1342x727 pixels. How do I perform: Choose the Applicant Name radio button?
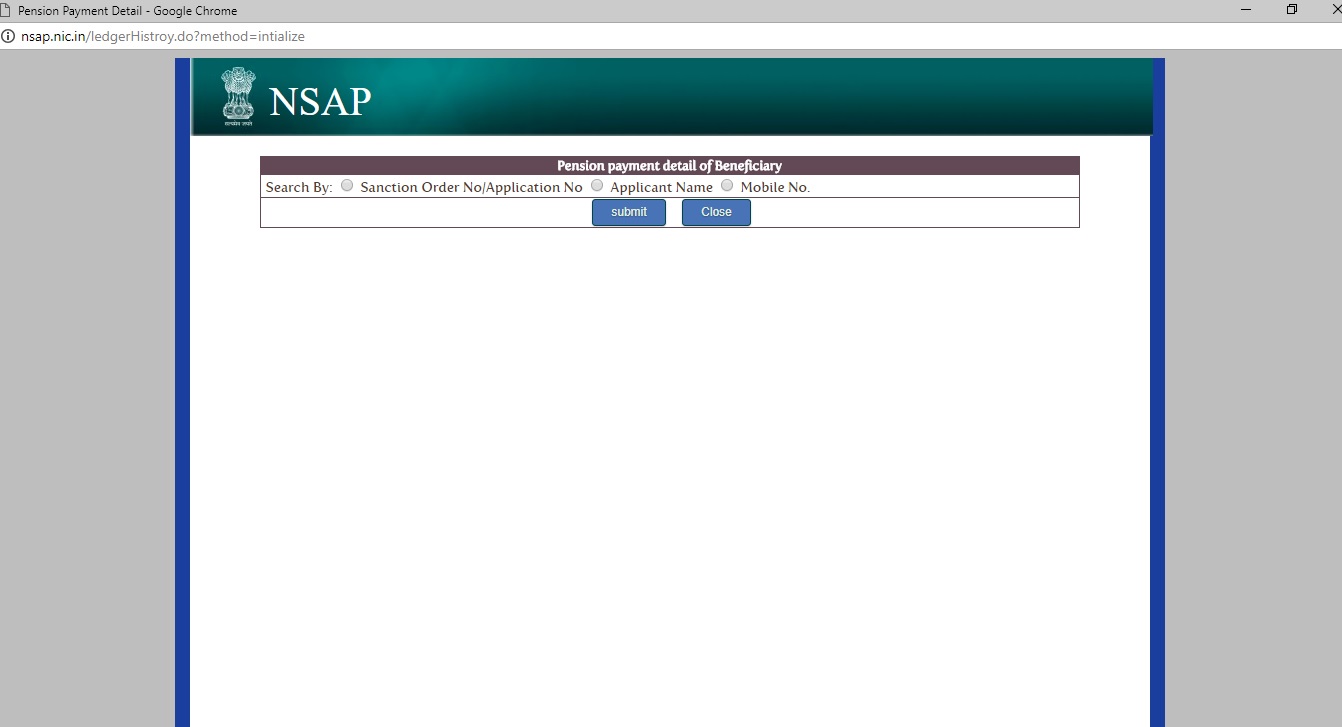597,185
